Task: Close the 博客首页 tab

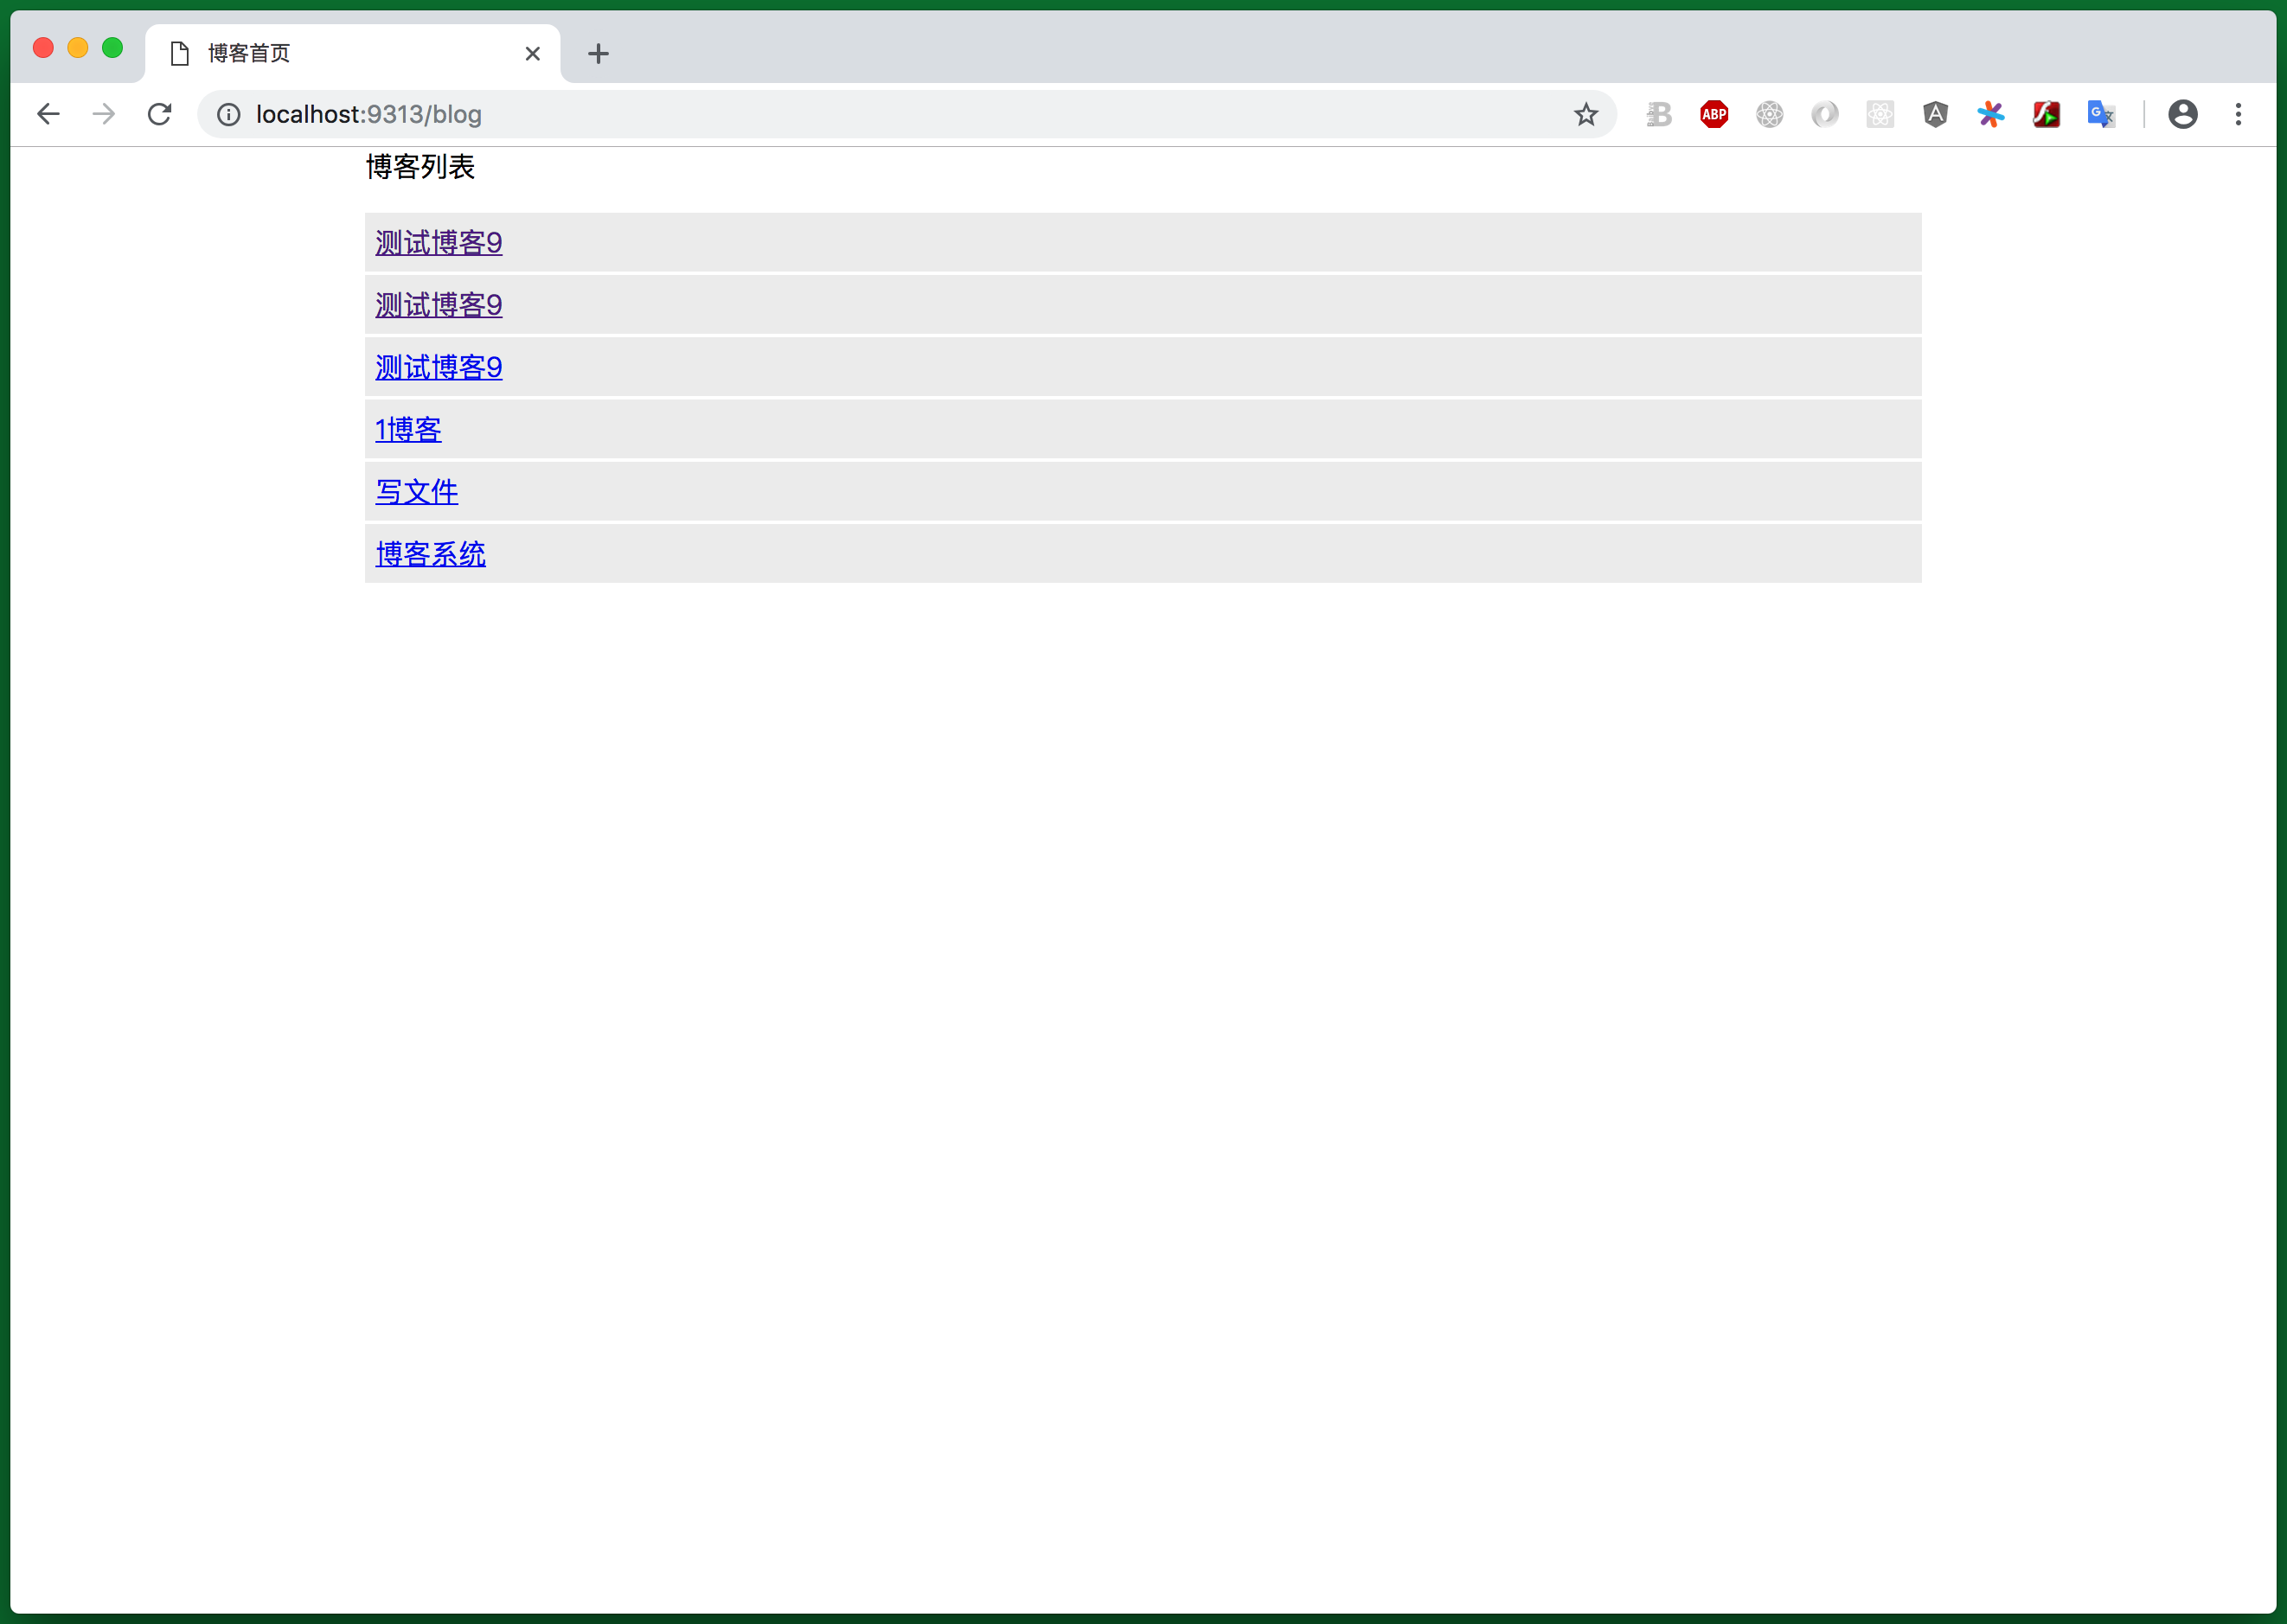Action: 533,53
